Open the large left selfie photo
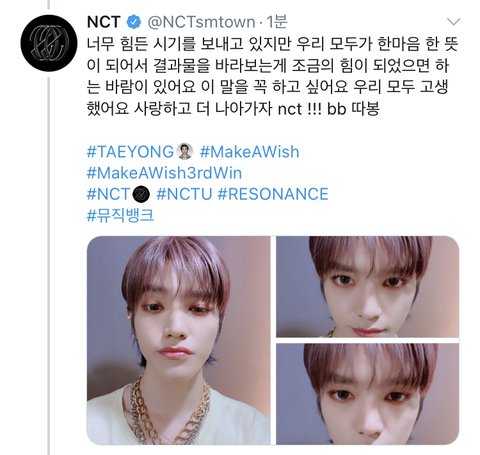Screen dimensions: 480x455 pyautogui.click(x=179, y=340)
